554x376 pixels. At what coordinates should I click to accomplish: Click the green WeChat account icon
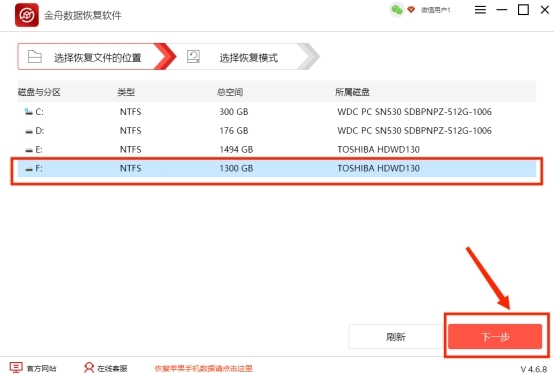tap(397, 10)
